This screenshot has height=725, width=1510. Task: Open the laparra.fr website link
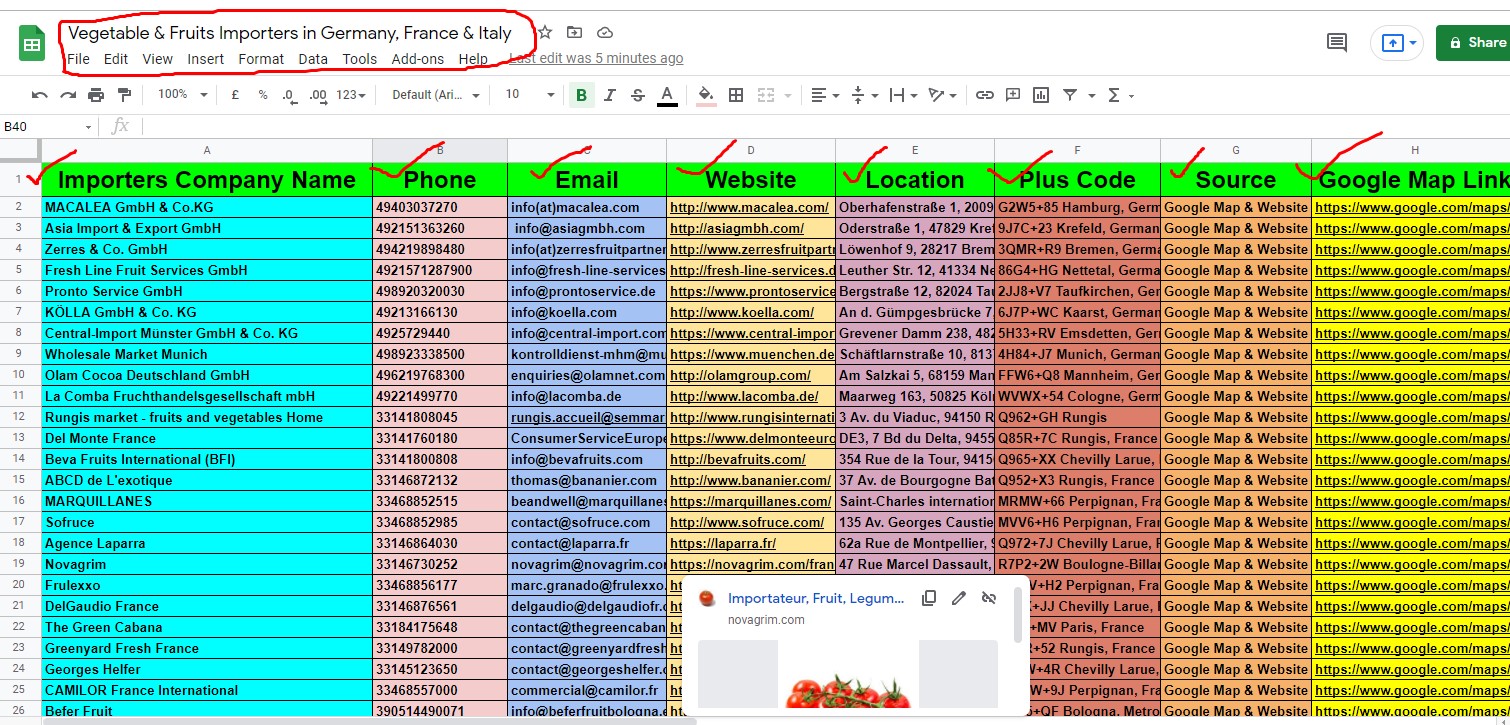723,544
